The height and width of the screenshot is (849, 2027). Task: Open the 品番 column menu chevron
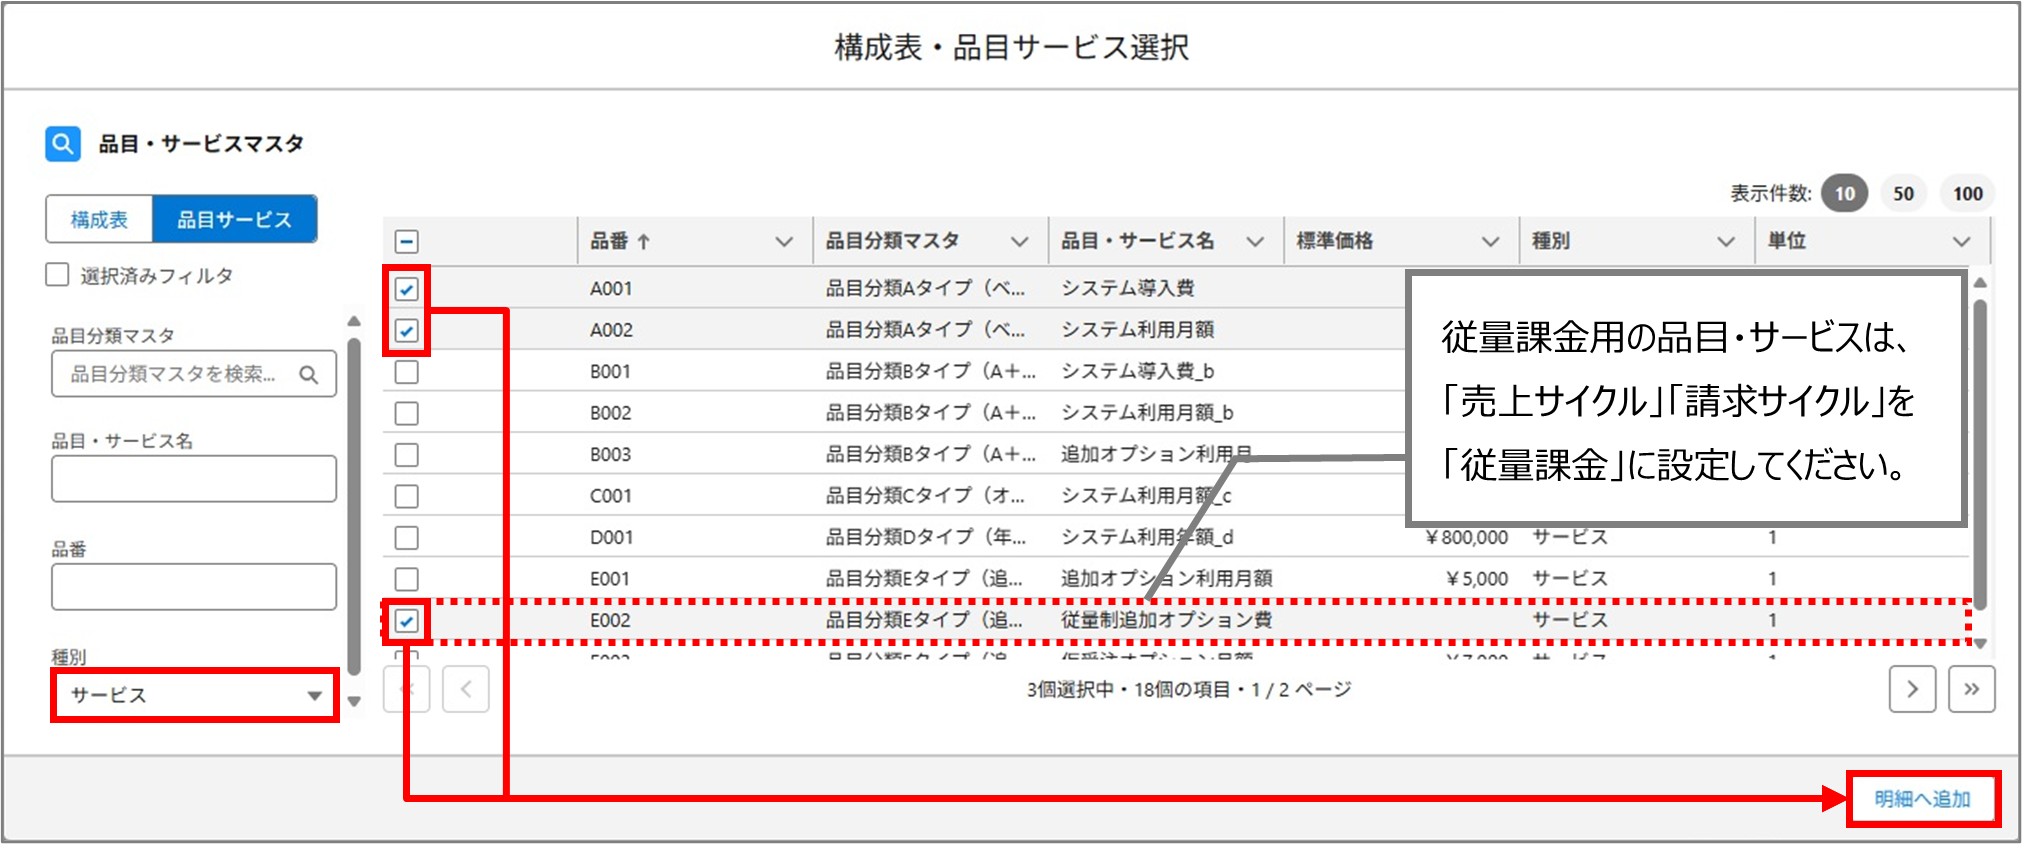point(784,242)
